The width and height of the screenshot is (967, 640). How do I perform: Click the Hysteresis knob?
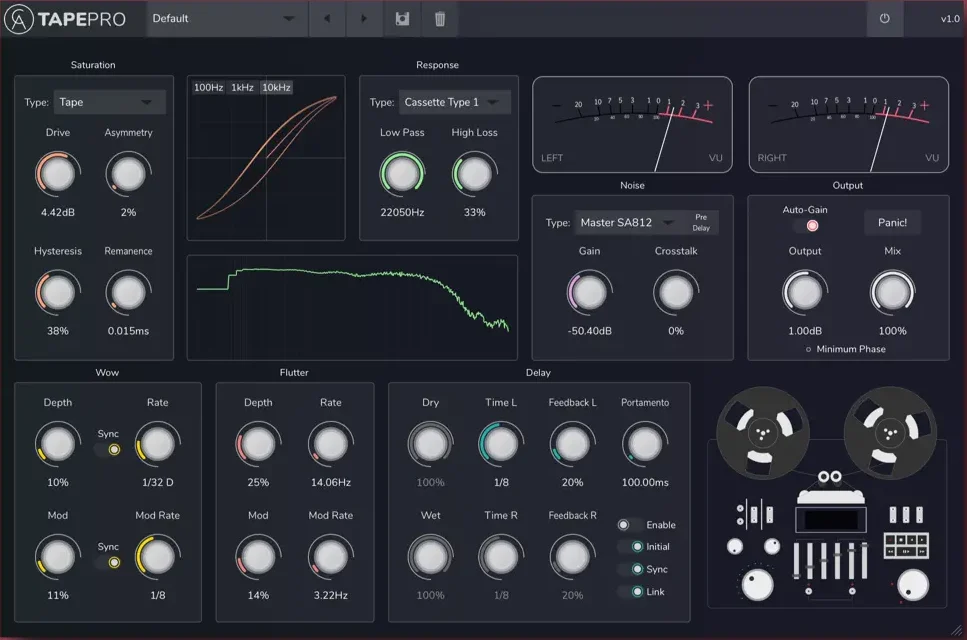click(x=58, y=292)
